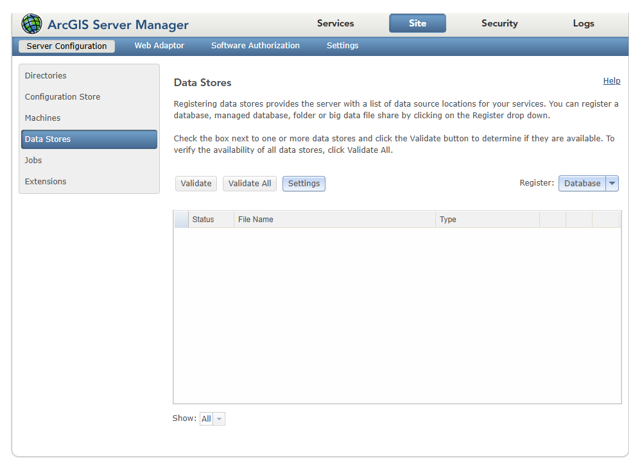Screen dimensions: 629x463
Task: Open data store Settings button
Action: pyautogui.click(x=304, y=183)
